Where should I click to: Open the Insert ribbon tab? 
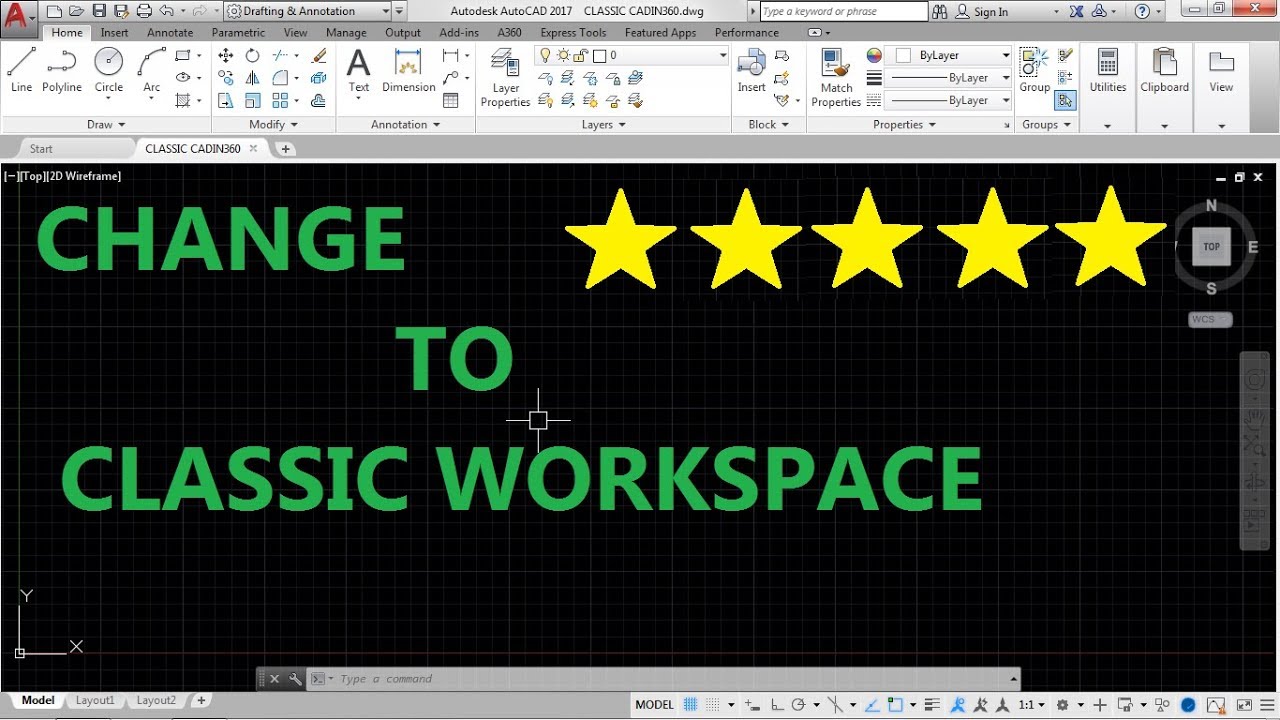click(114, 32)
